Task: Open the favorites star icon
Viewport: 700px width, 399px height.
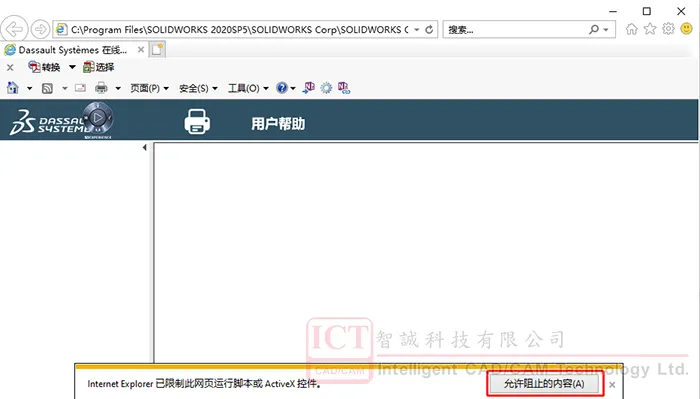Action: [650, 29]
